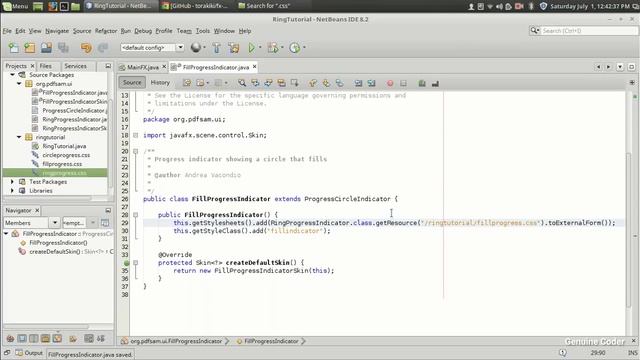This screenshot has width=640, height=360.
Task: Switch to the Files tab
Action: (46, 66)
